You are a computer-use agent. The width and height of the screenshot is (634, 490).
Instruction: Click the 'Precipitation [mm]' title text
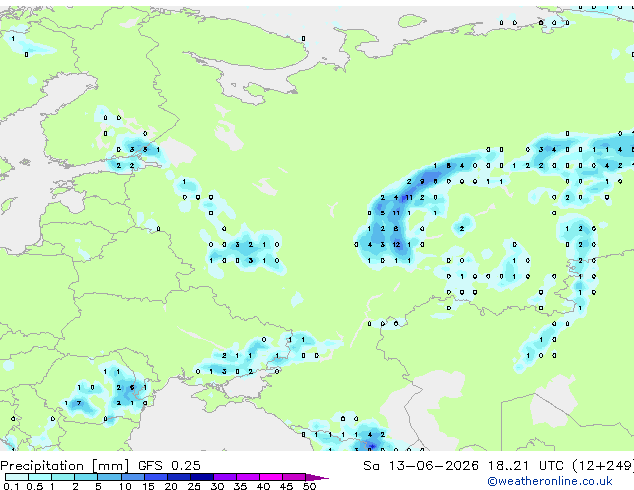pyautogui.click(x=65, y=466)
